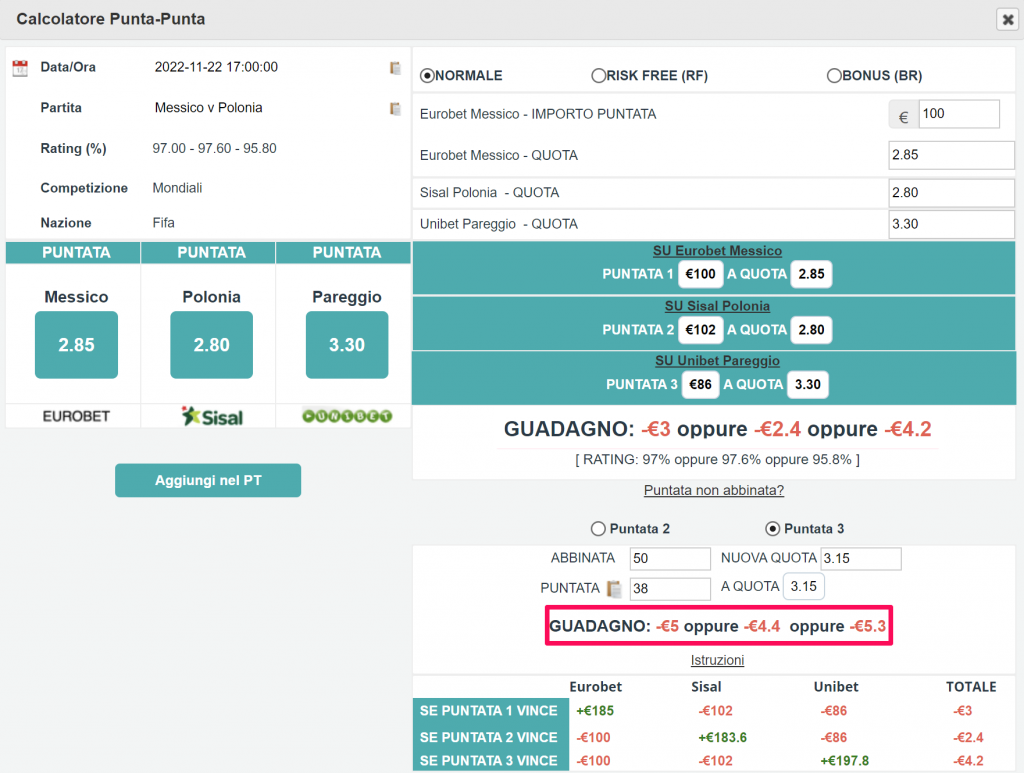Close the Calcolatore Punta-Punta dialog

click(1008, 20)
